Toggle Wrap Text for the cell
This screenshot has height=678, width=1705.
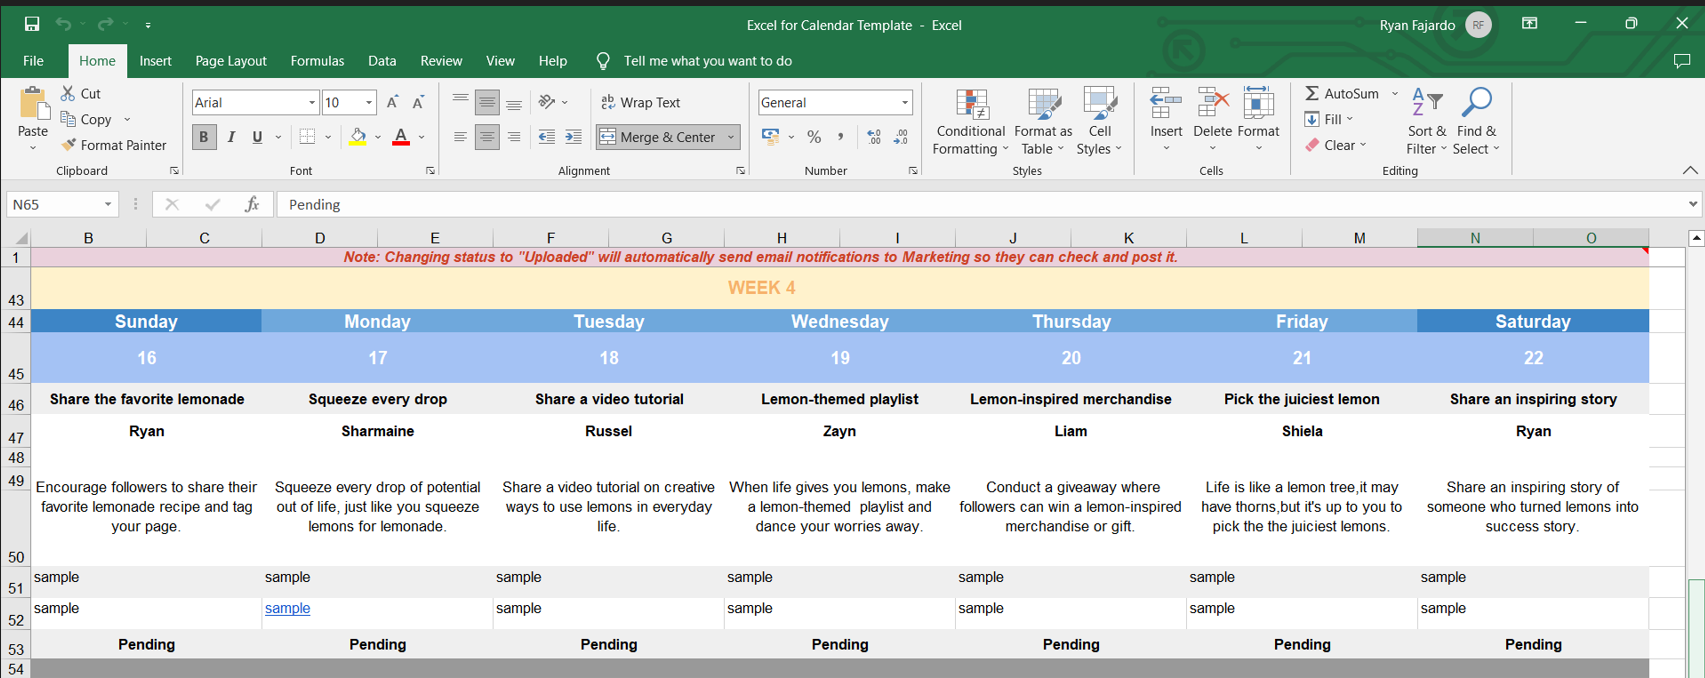coord(640,103)
